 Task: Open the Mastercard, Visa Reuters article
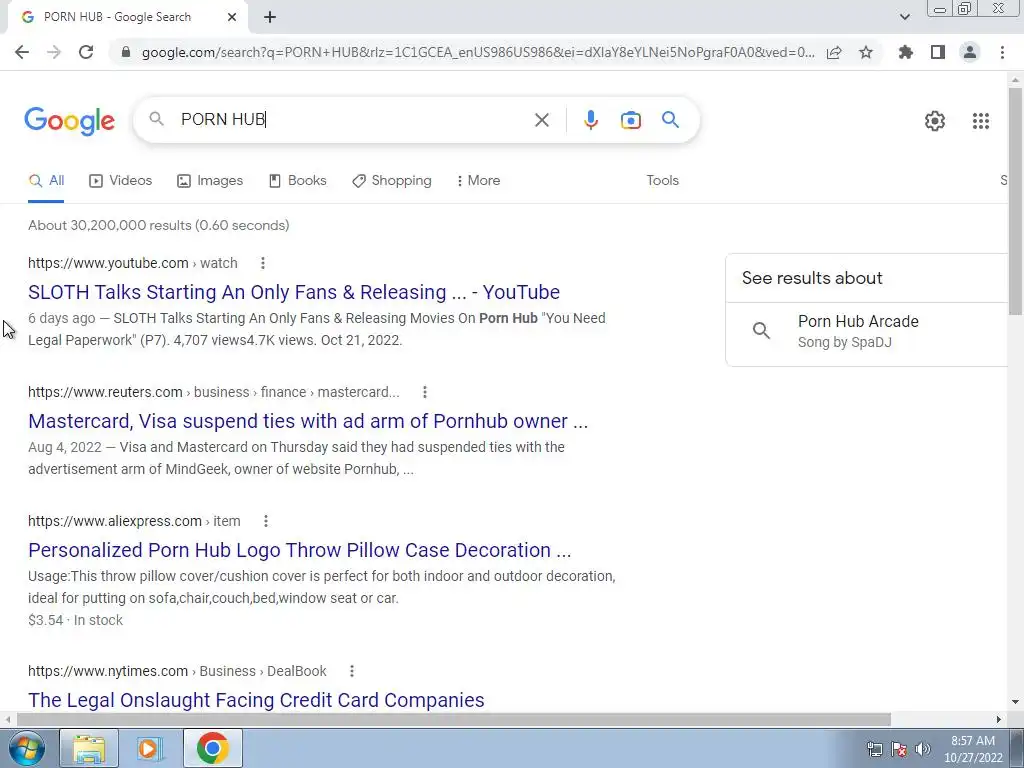pos(308,421)
